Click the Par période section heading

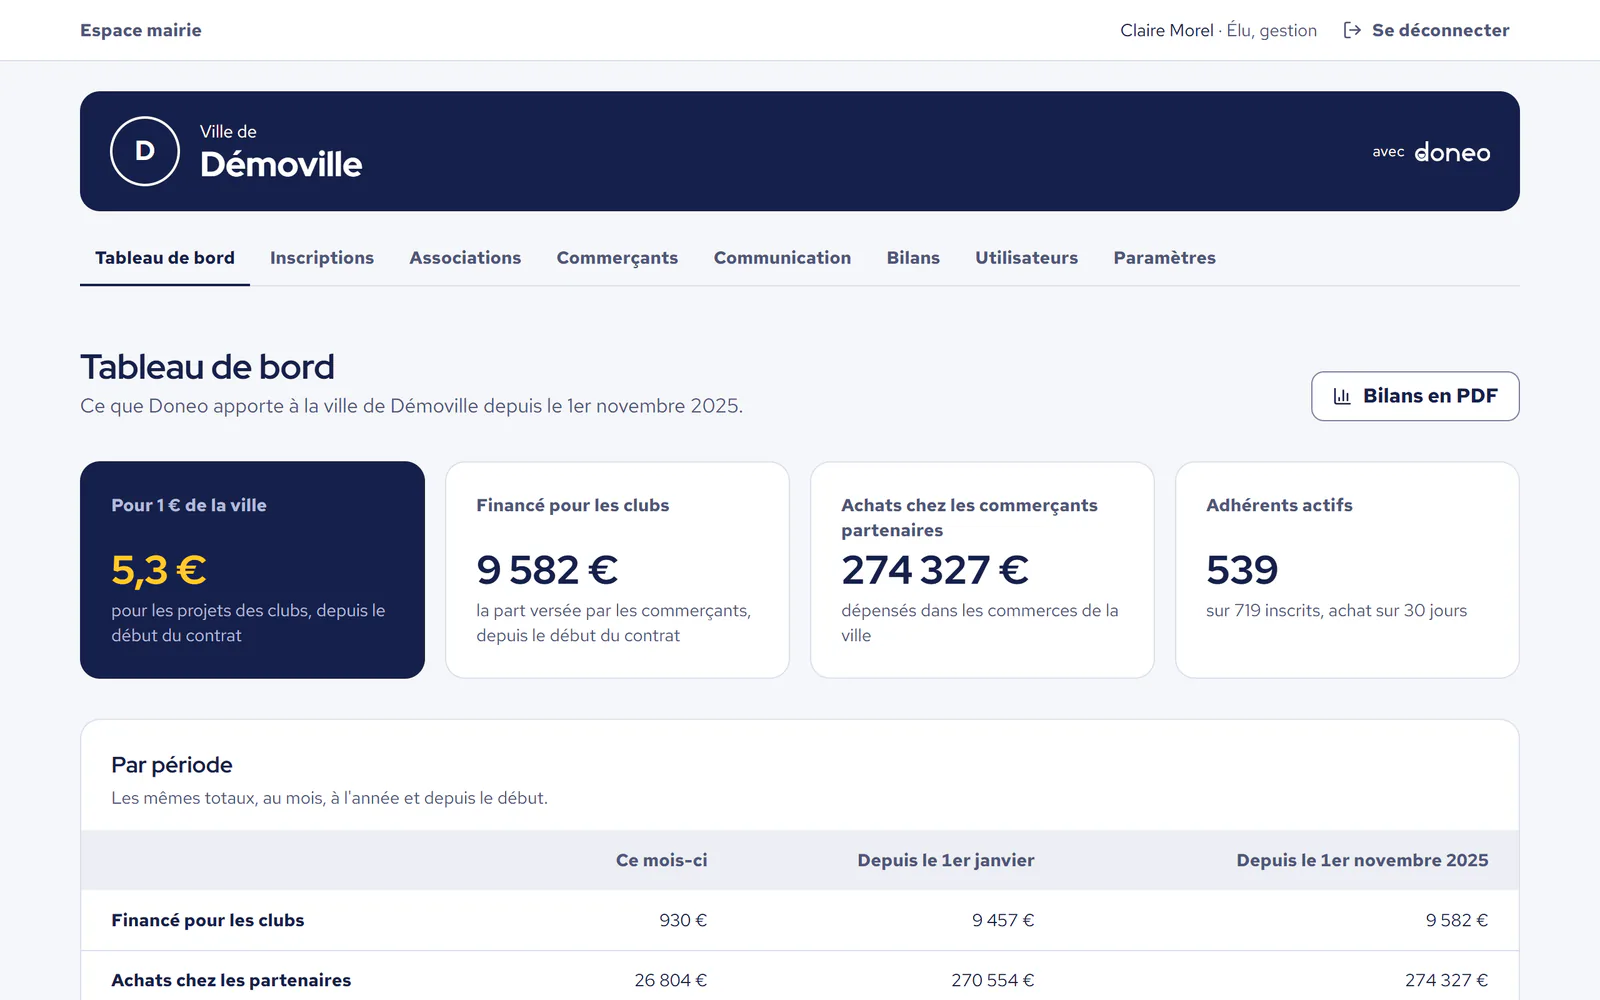click(x=172, y=765)
